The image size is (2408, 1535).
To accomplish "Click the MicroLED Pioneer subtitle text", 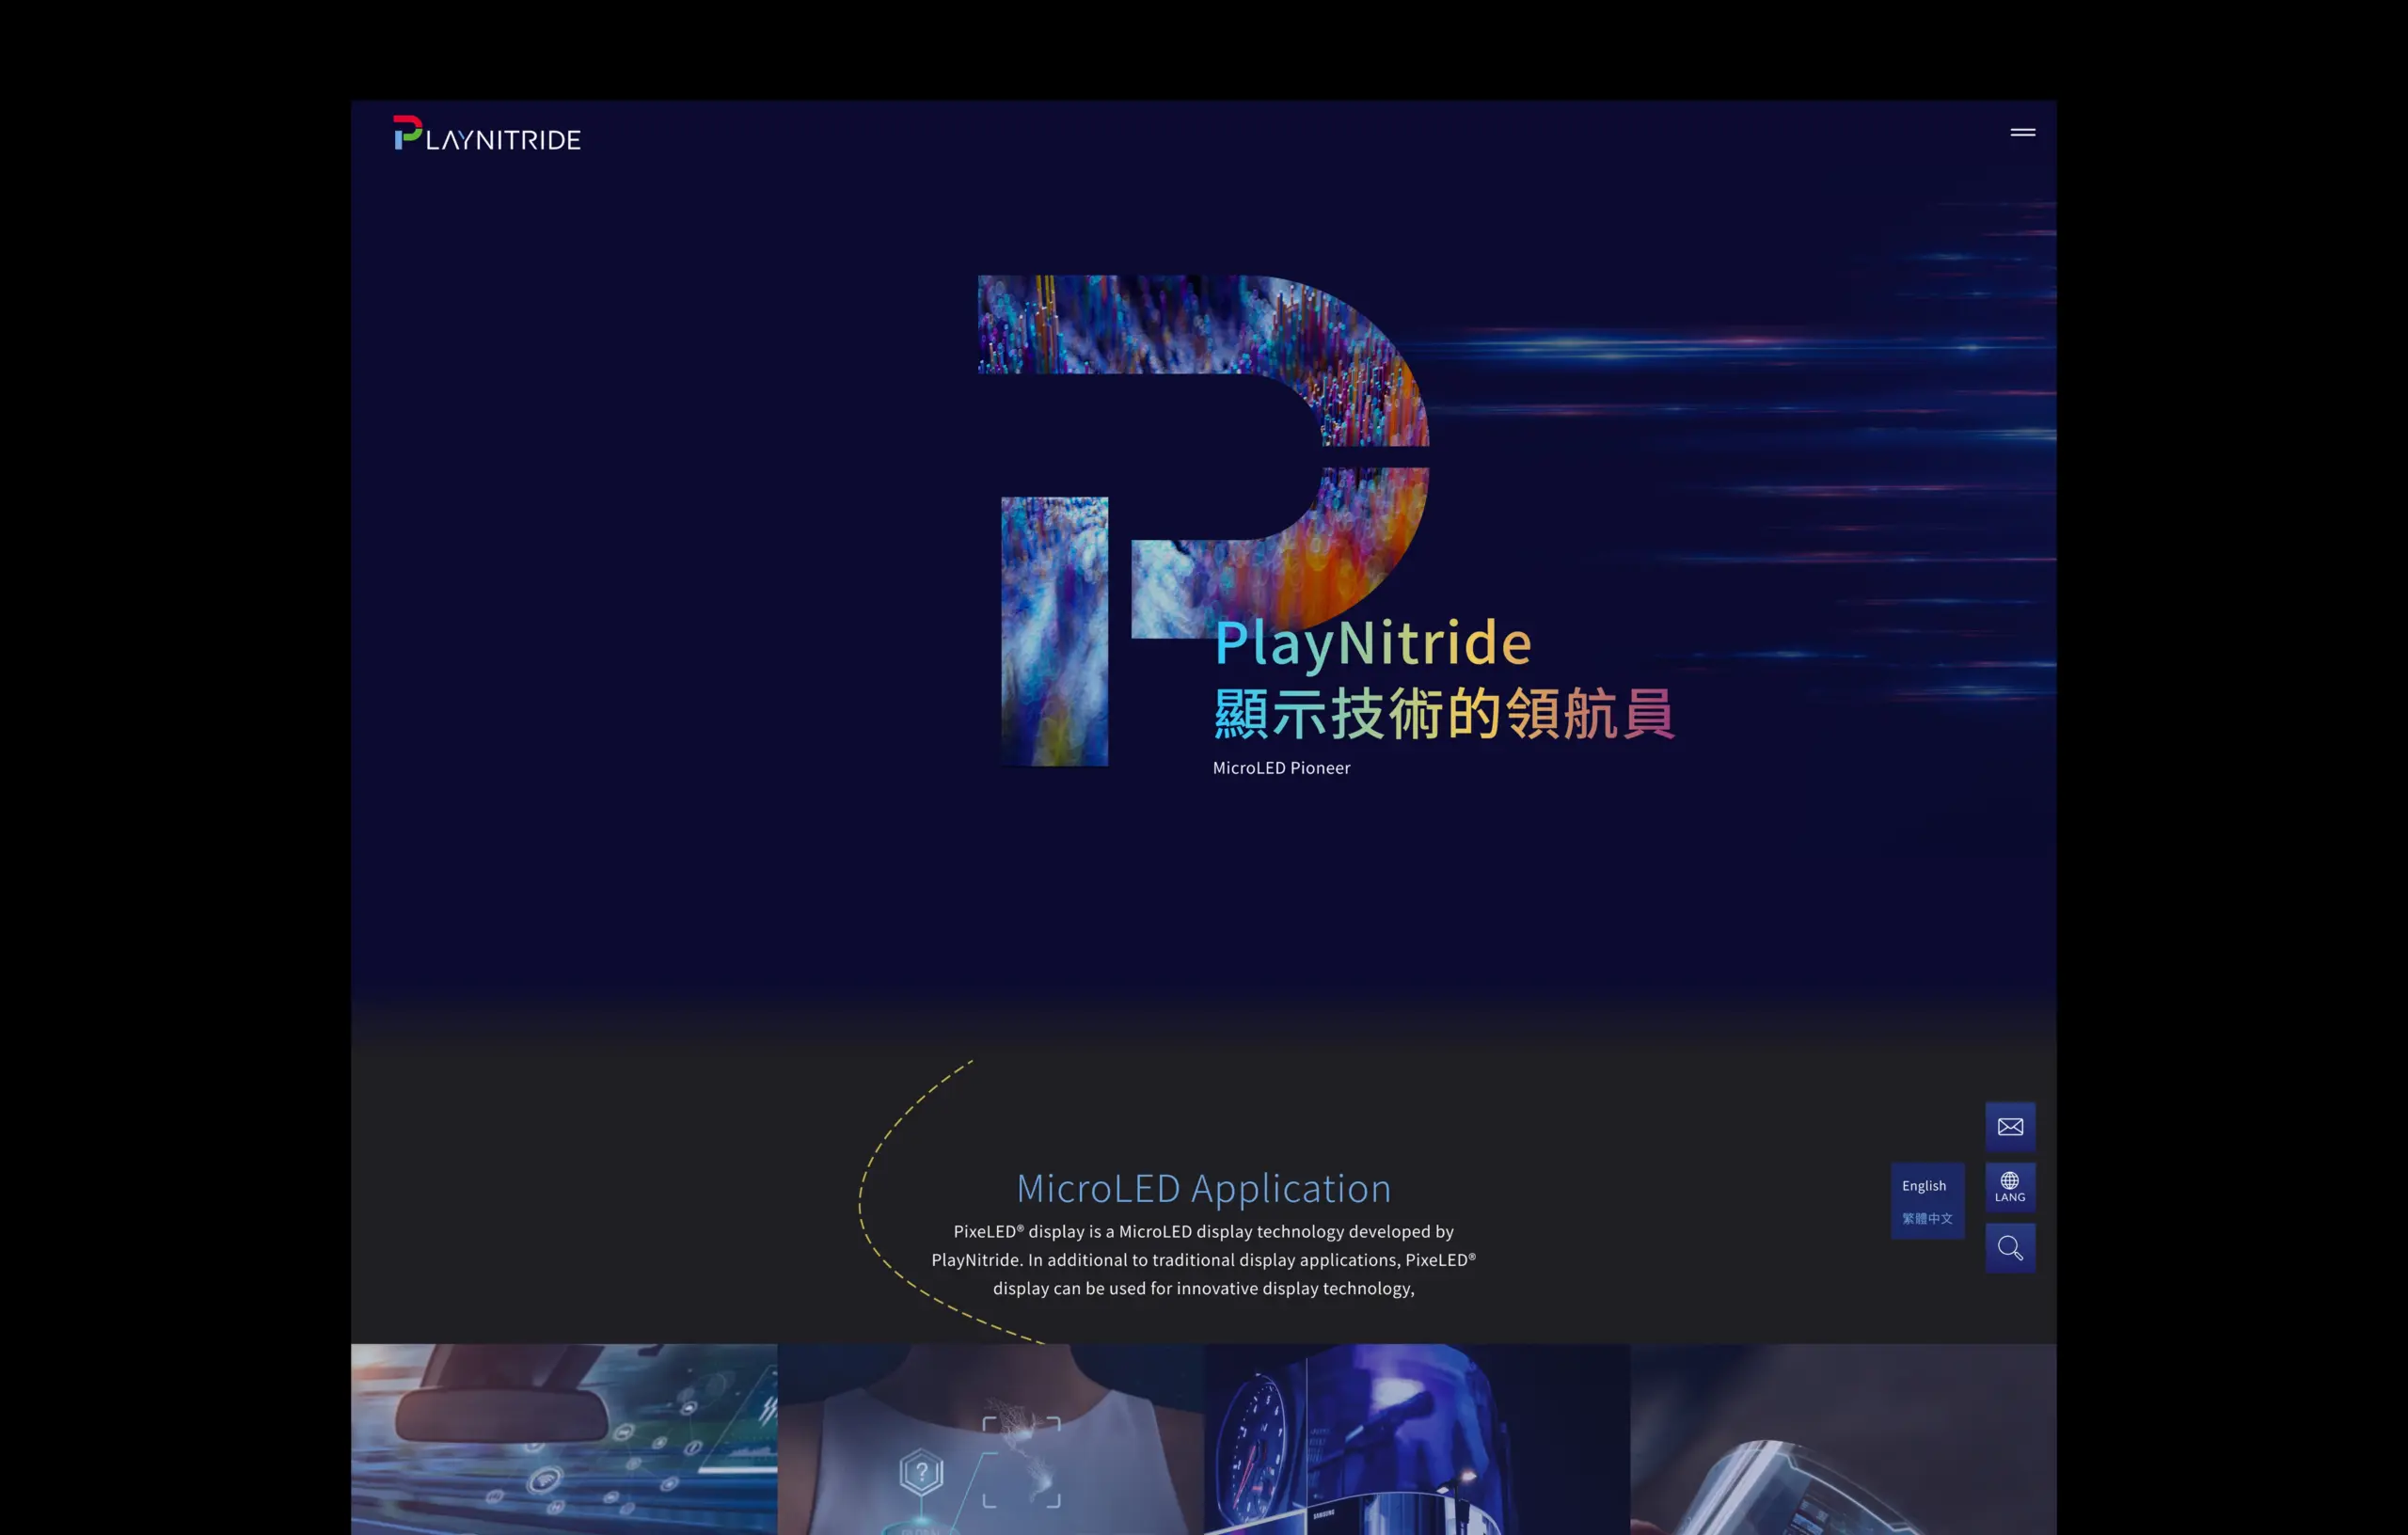I will point(1281,768).
